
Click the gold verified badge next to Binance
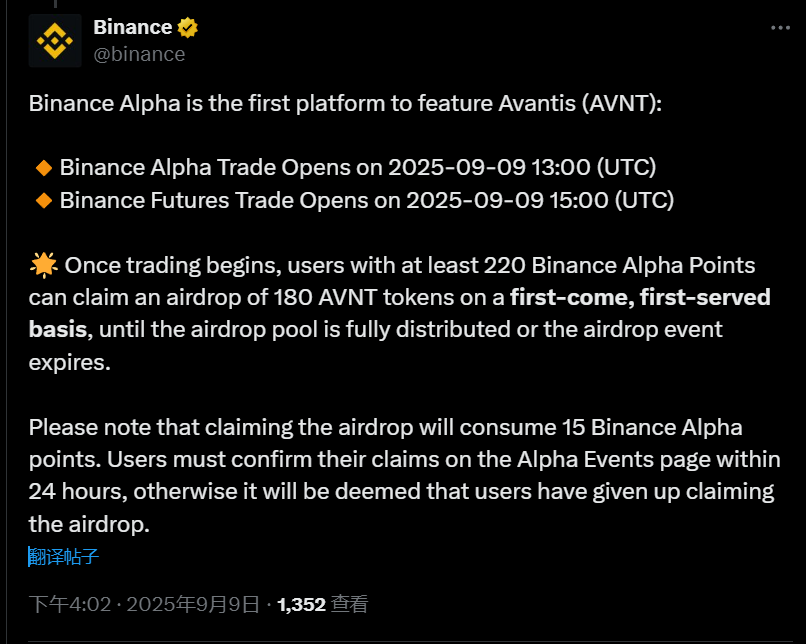[x=188, y=28]
